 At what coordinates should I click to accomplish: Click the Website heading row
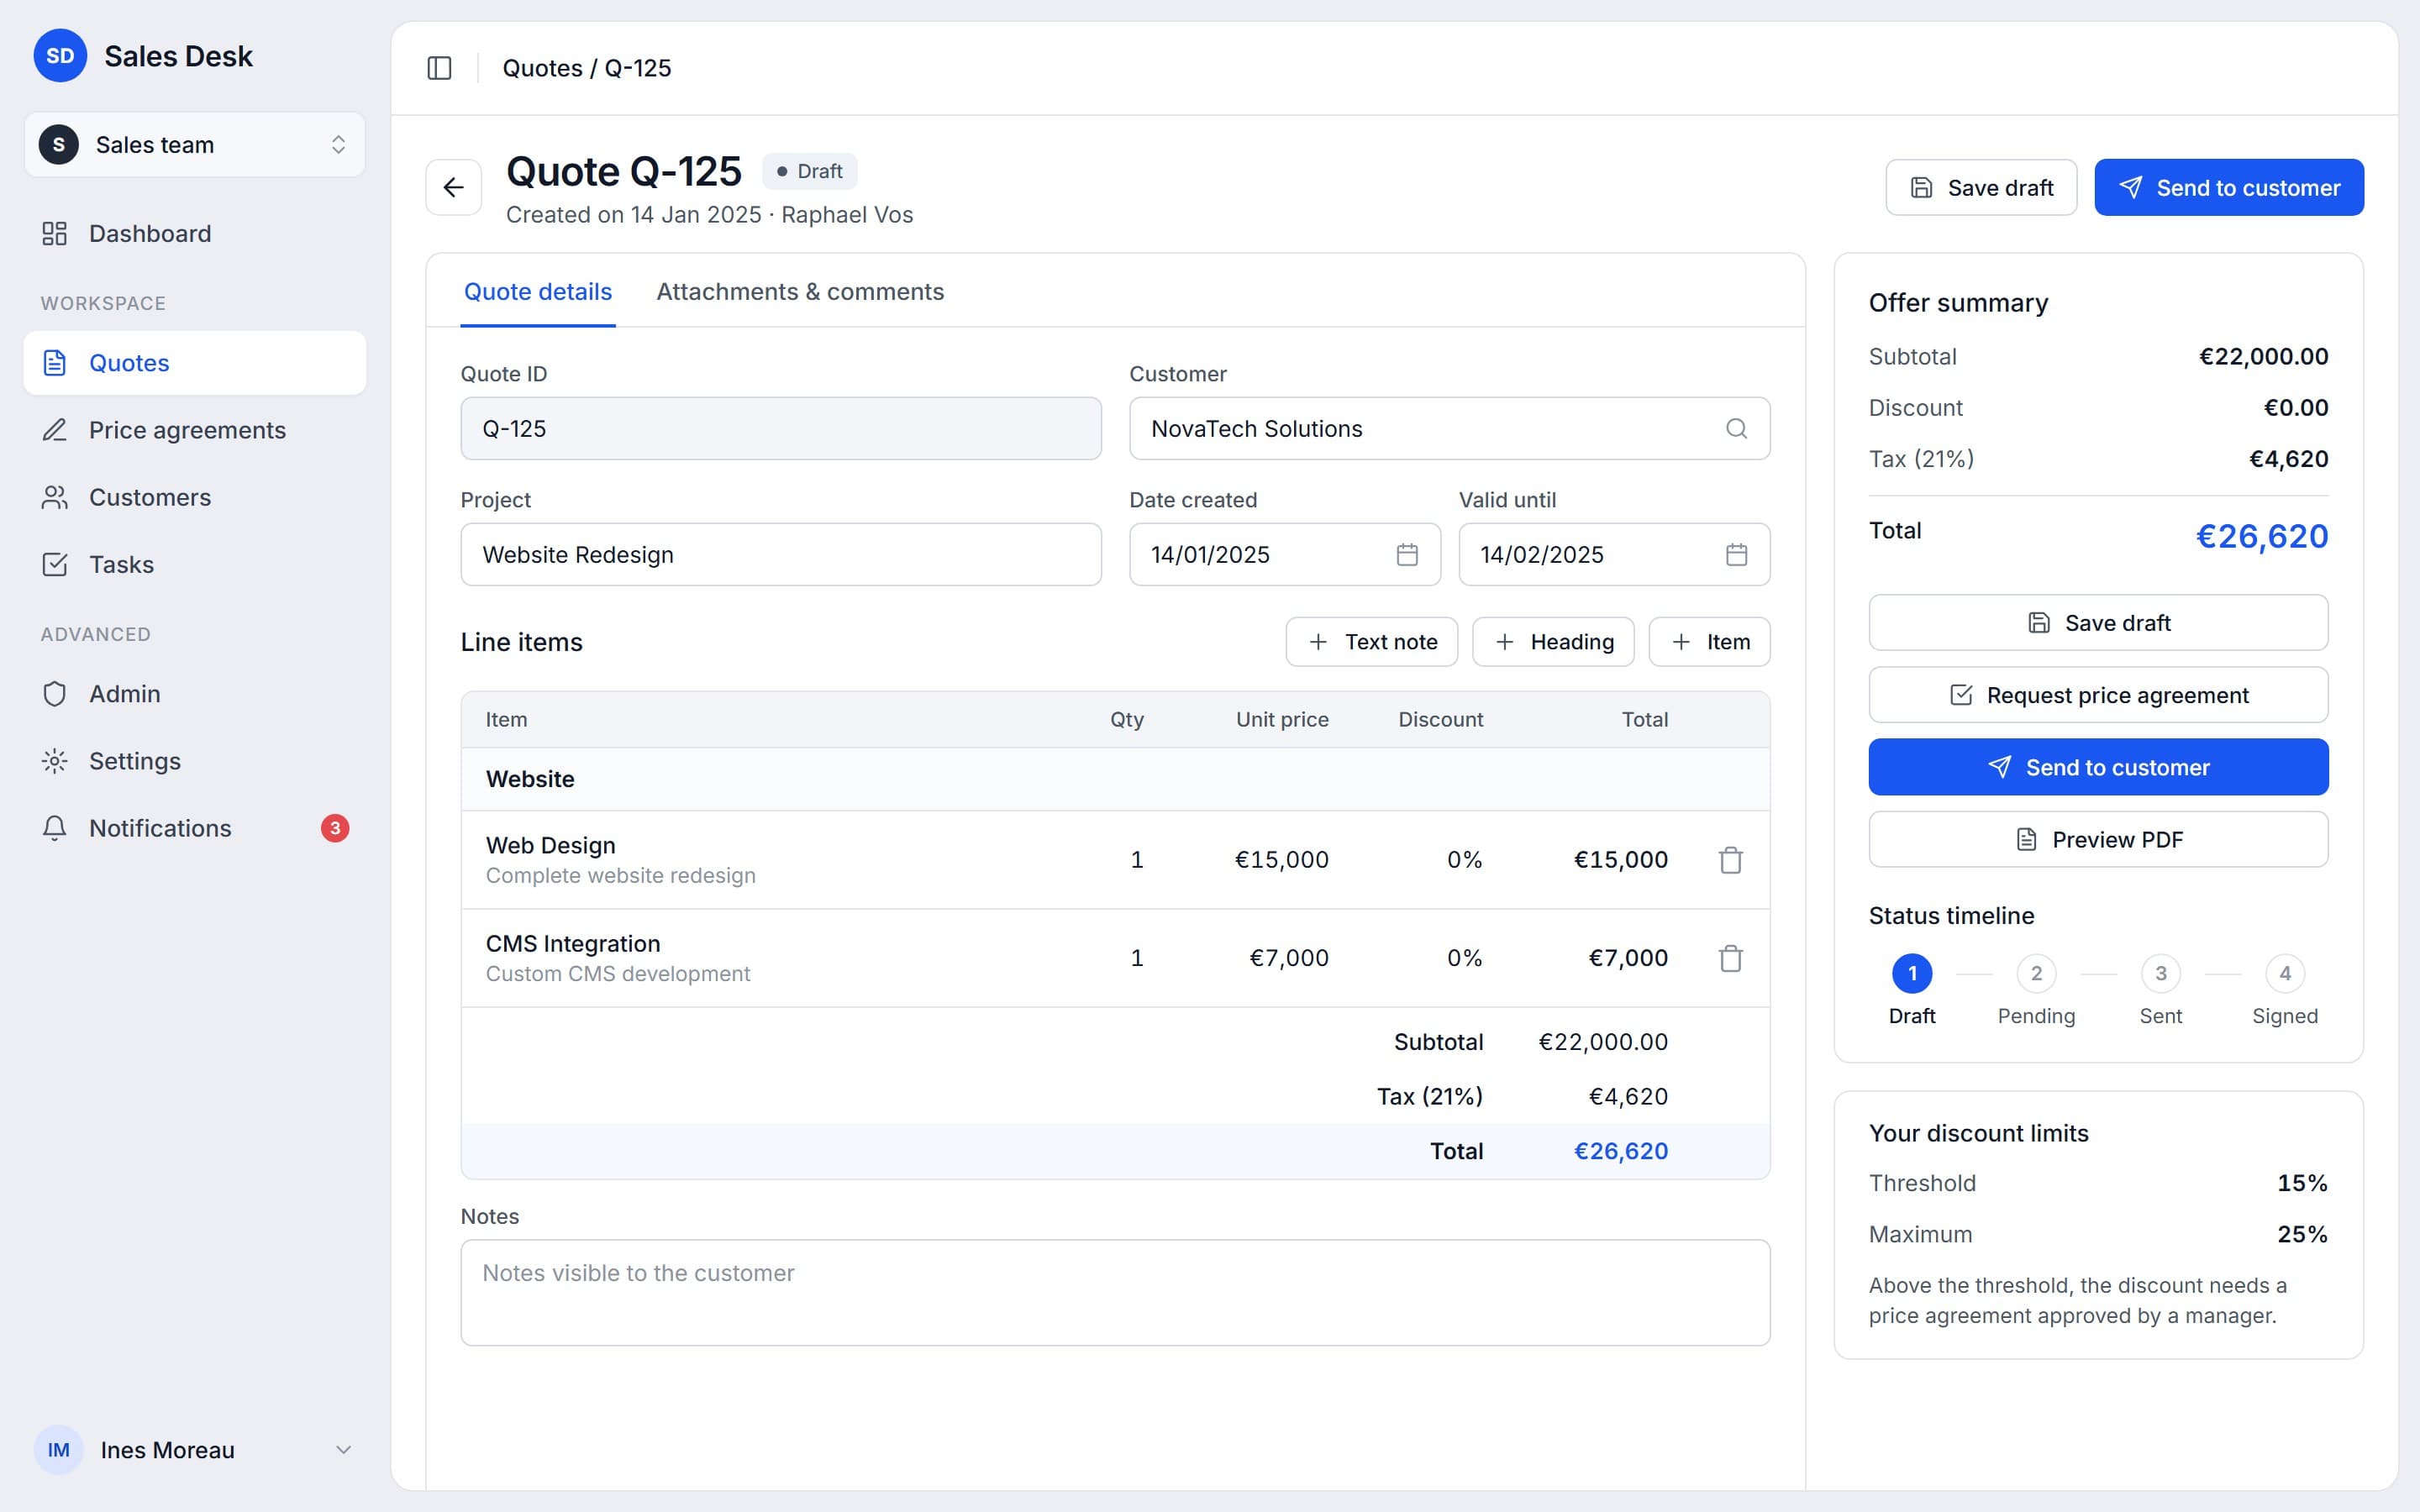tap(1115, 779)
